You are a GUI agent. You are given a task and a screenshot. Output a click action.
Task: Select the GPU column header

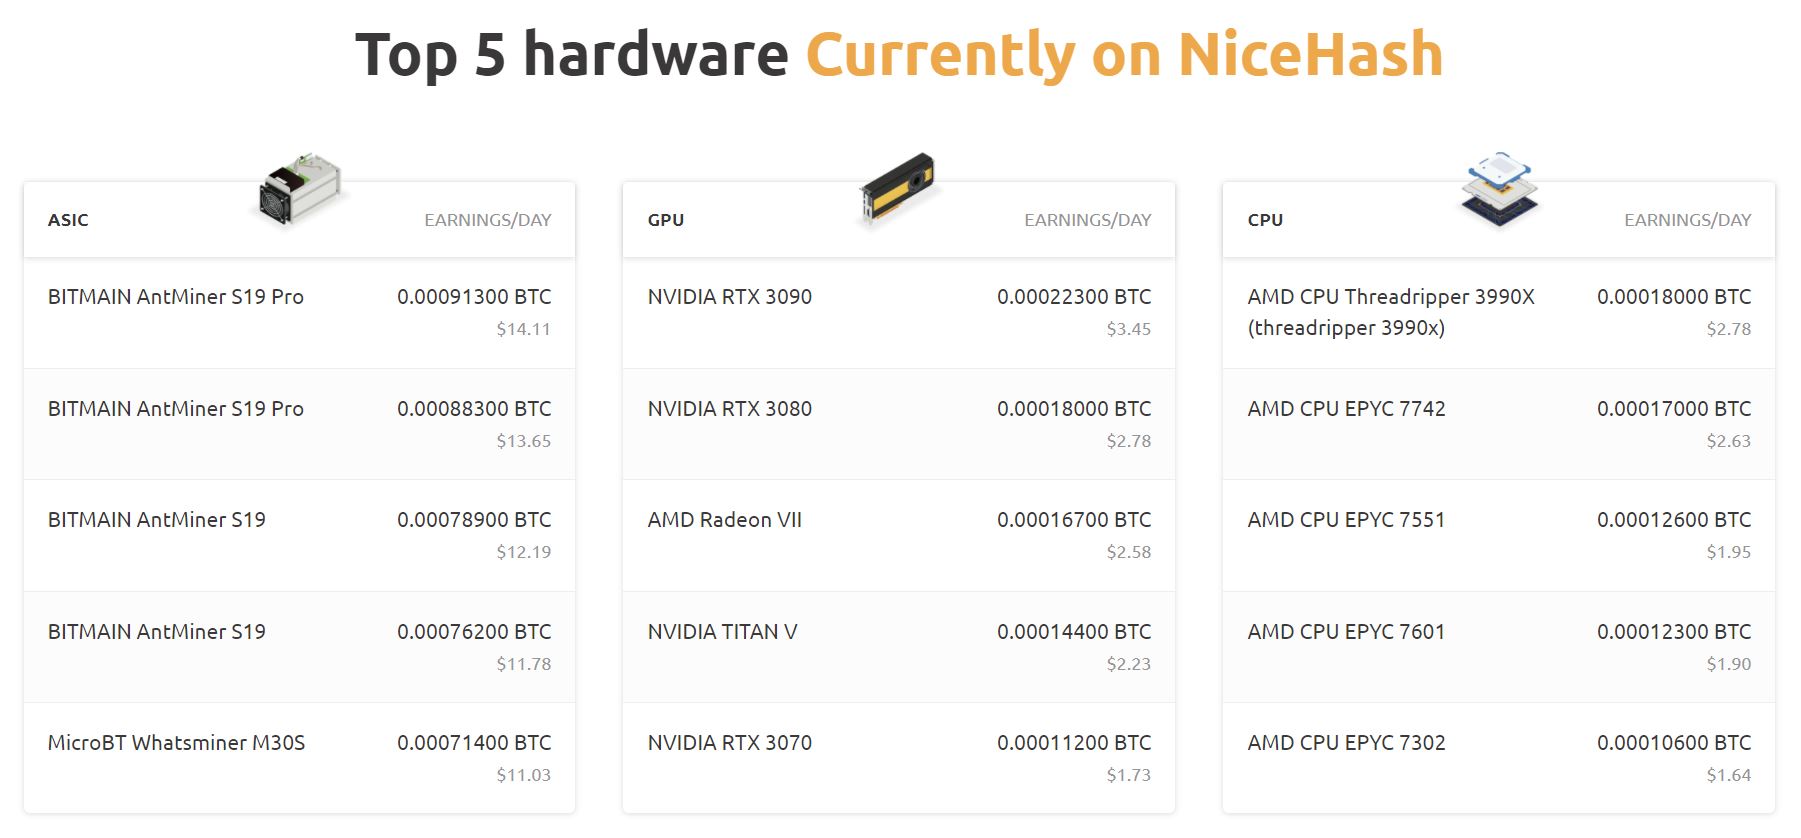(x=666, y=220)
